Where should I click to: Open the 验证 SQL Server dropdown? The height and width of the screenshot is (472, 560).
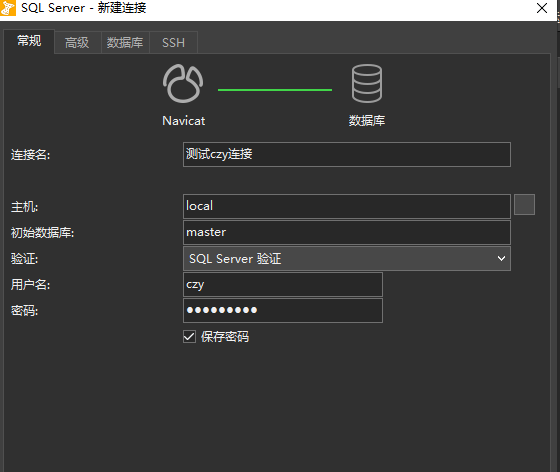pyautogui.click(x=347, y=258)
